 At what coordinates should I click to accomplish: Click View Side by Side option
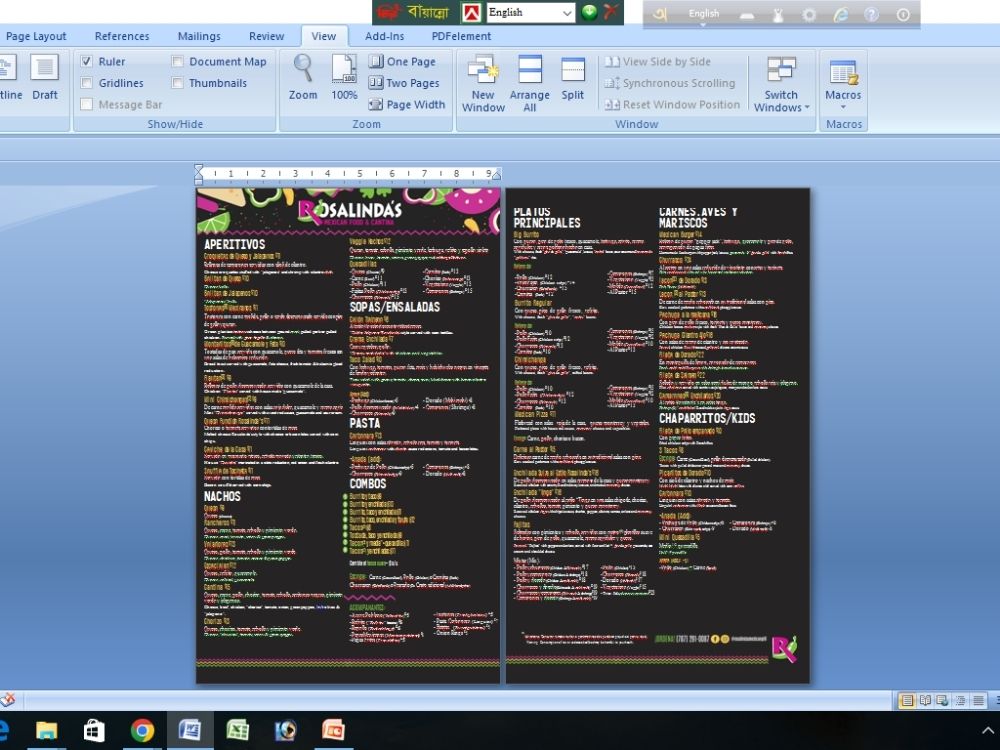point(658,61)
